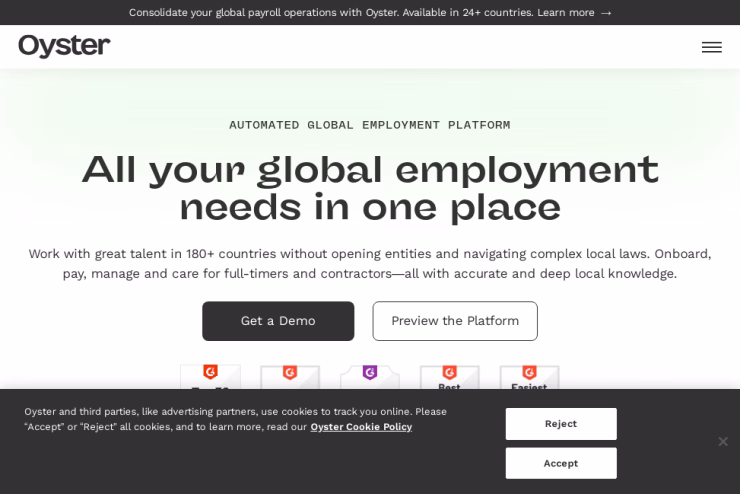
Task: Reject all cookies
Action: tap(561, 424)
